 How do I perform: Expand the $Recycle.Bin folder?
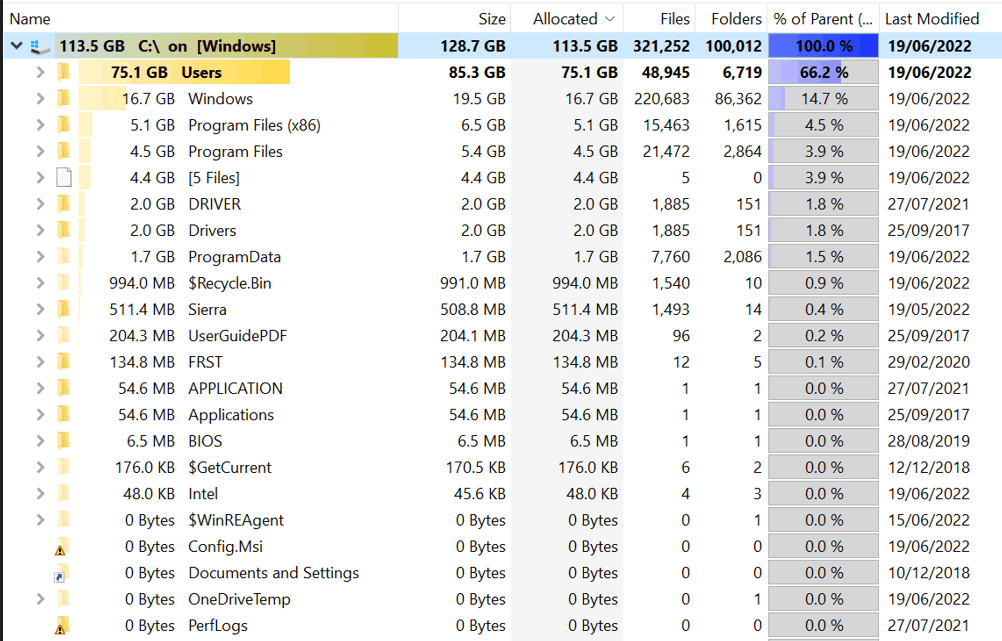(40, 283)
